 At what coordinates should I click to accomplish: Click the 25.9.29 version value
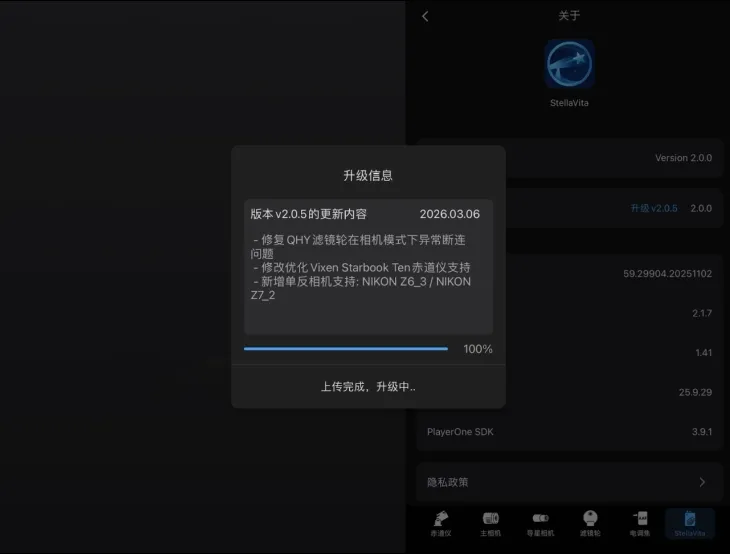pyautogui.click(x=695, y=392)
